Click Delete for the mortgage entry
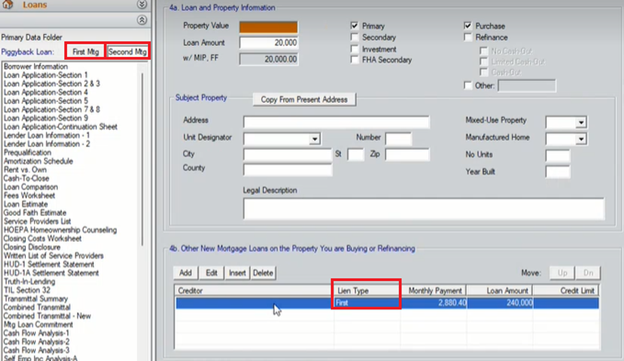 click(x=263, y=273)
